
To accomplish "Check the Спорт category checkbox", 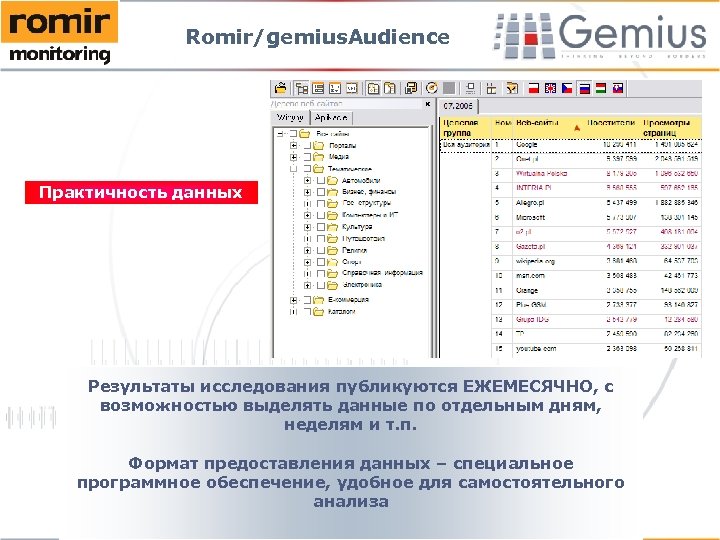I will pyautogui.click(x=321, y=262).
